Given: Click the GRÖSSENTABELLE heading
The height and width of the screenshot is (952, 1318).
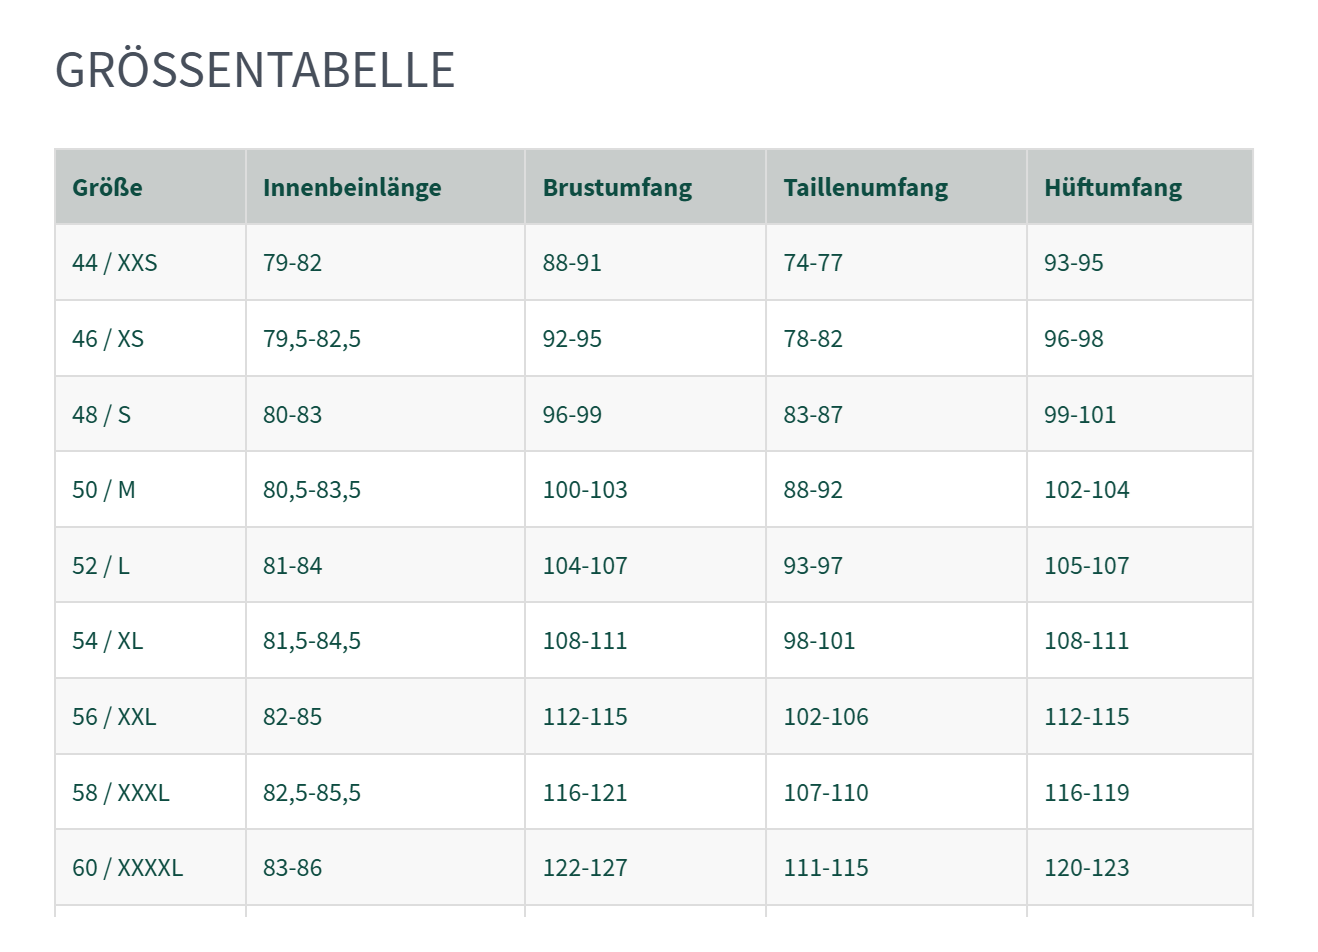Looking at the screenshot, I should pos(255,70).
